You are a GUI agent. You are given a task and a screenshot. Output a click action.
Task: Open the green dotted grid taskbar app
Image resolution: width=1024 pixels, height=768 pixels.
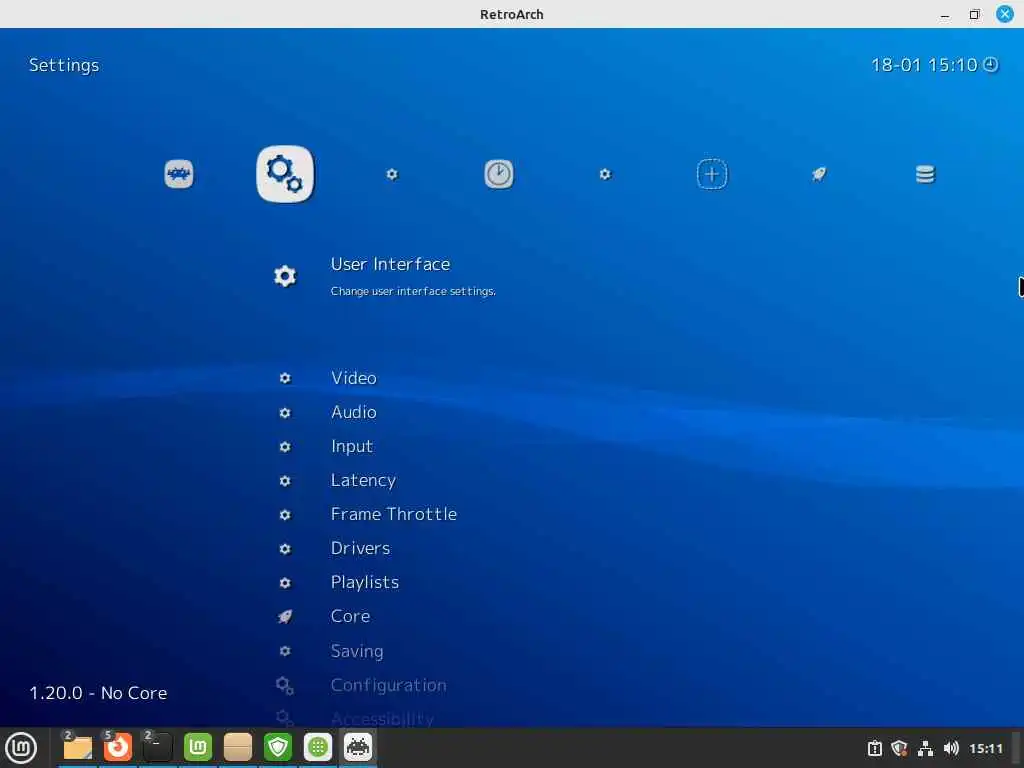(318, 748)
